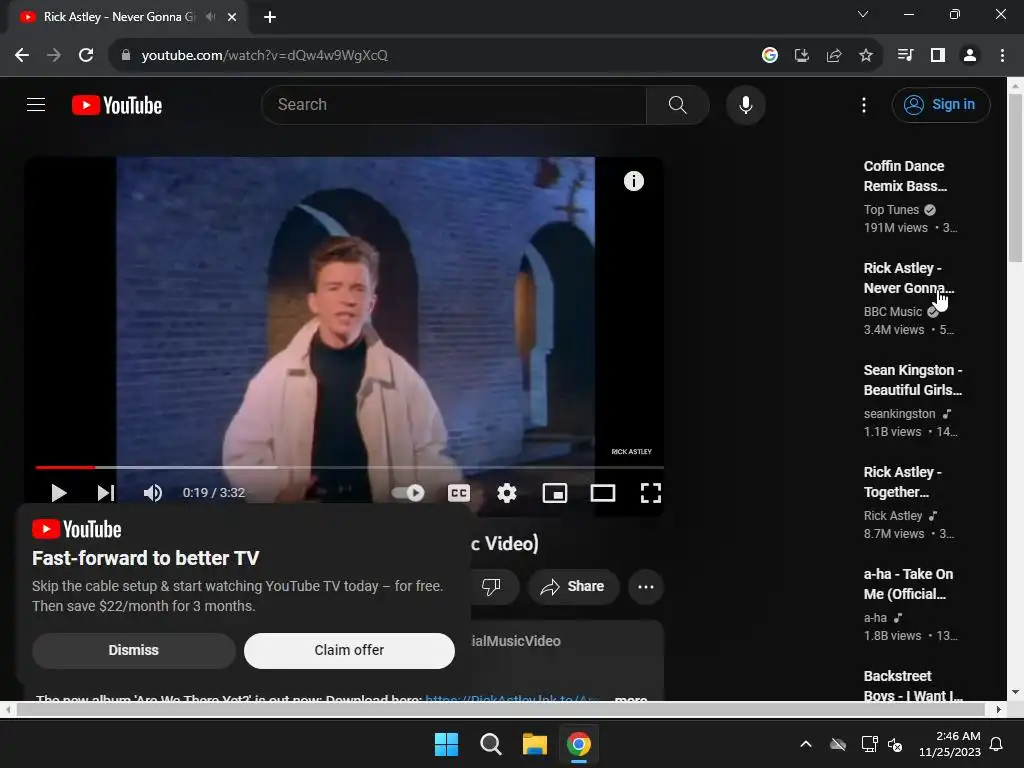This screenshot has height=768, width=1024.
Task: Click the vertical page scrollbar
Action: [x=1015, y=178]
